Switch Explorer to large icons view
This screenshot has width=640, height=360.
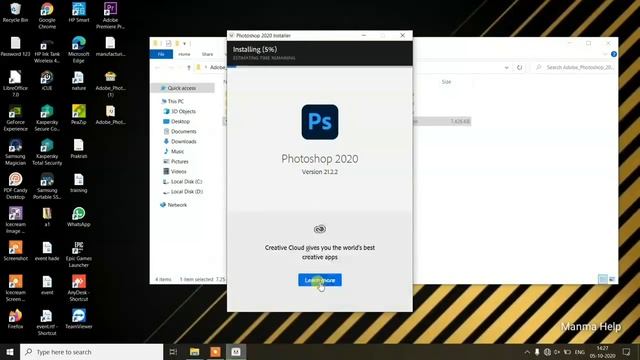coord(612,279)
